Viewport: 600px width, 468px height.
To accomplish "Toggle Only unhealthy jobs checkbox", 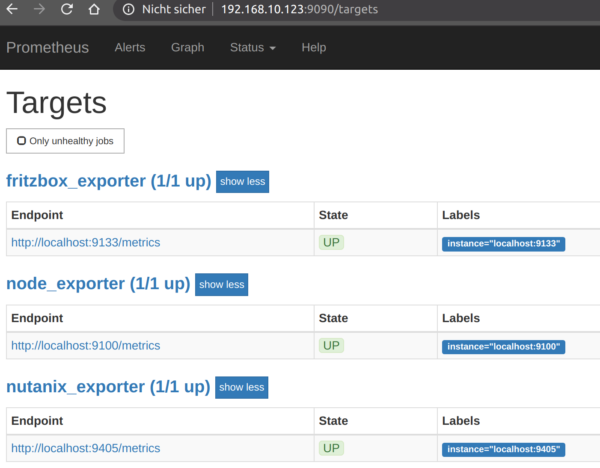I will click(21, 141).
